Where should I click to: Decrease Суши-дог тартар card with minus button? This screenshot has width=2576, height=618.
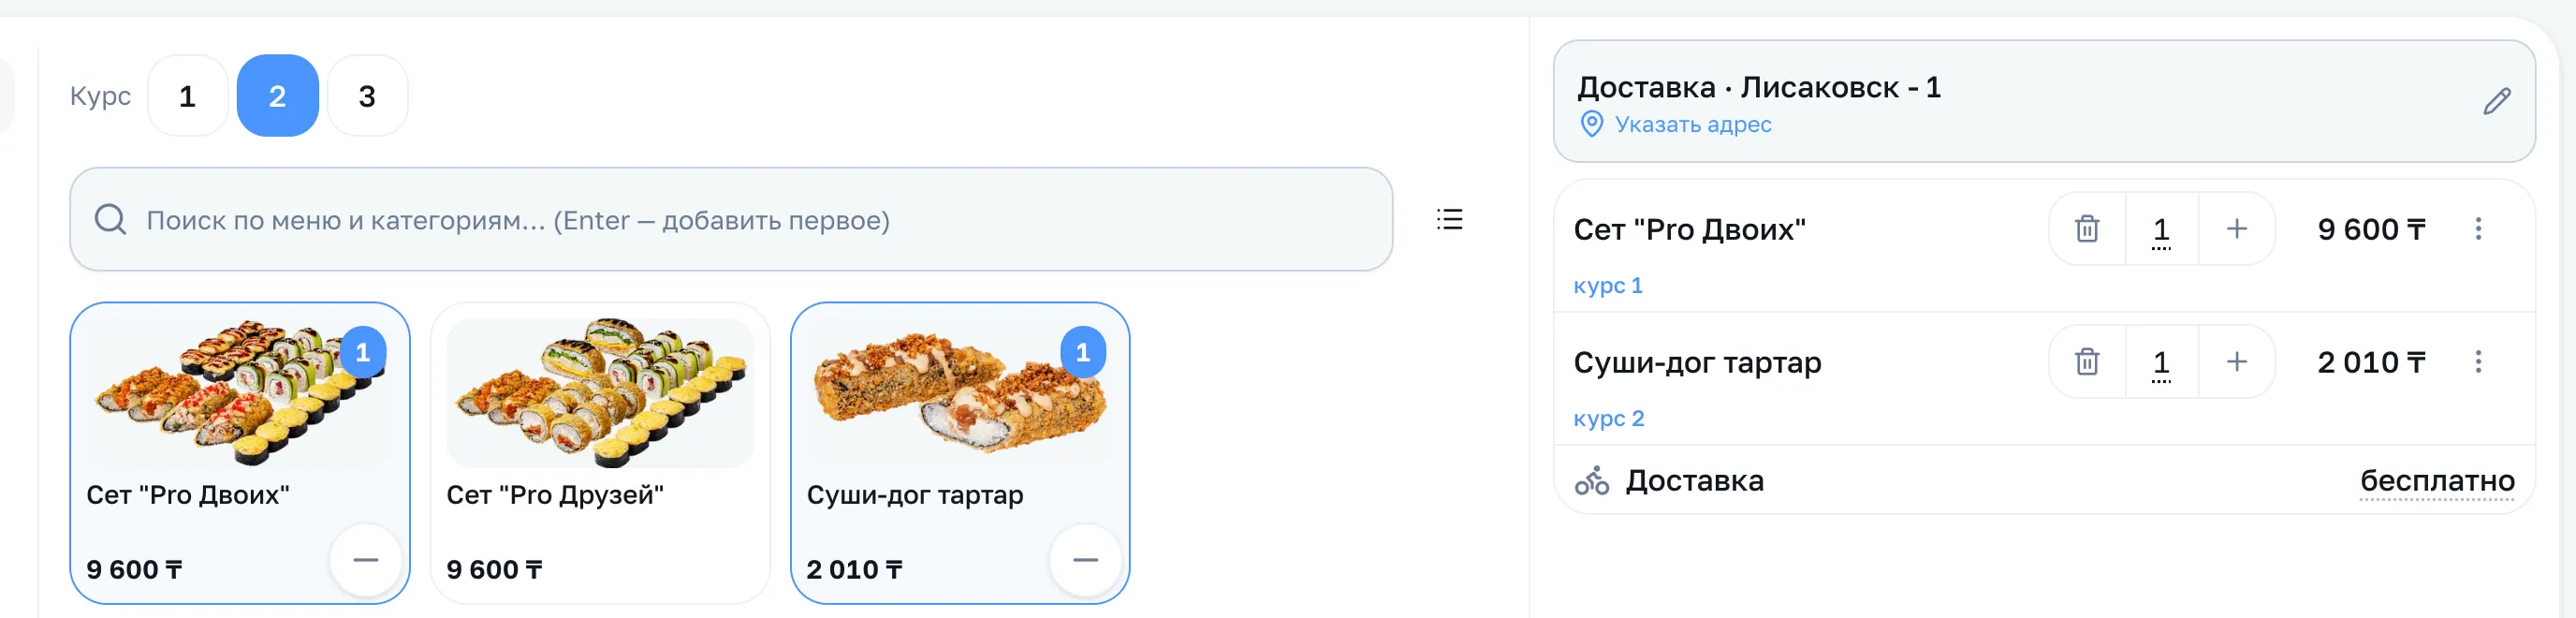pyautogui.click(x=1085, y=560)
